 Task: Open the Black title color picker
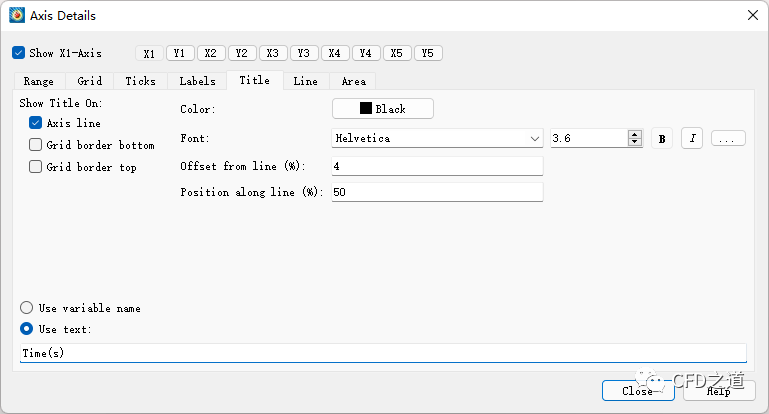pos(383,109)
